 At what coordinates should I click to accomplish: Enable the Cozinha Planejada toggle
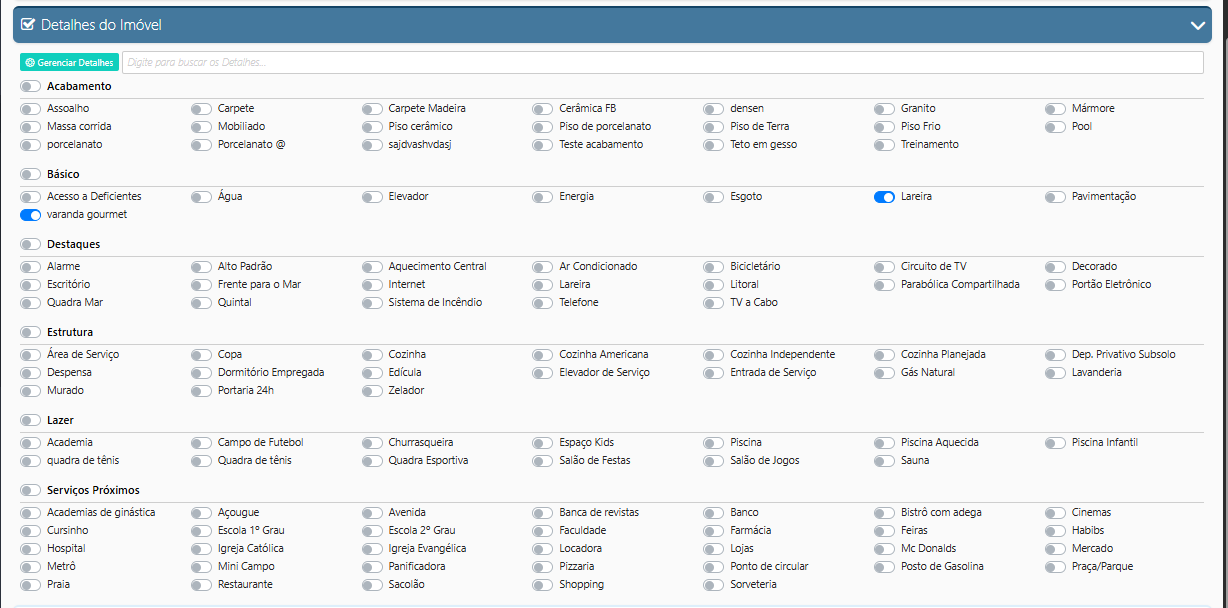pos(884,355)
